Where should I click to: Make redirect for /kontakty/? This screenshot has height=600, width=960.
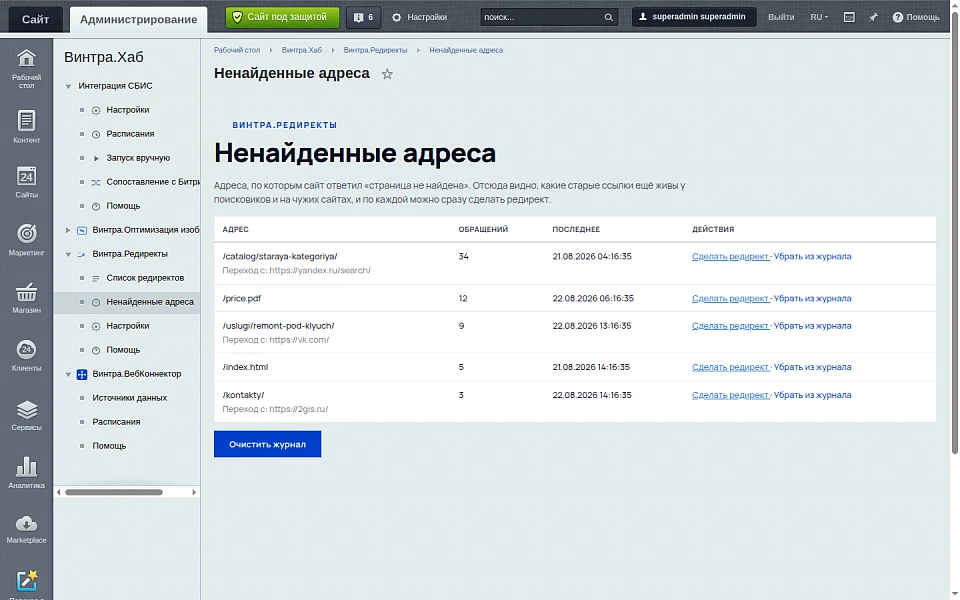pos(730,395)
